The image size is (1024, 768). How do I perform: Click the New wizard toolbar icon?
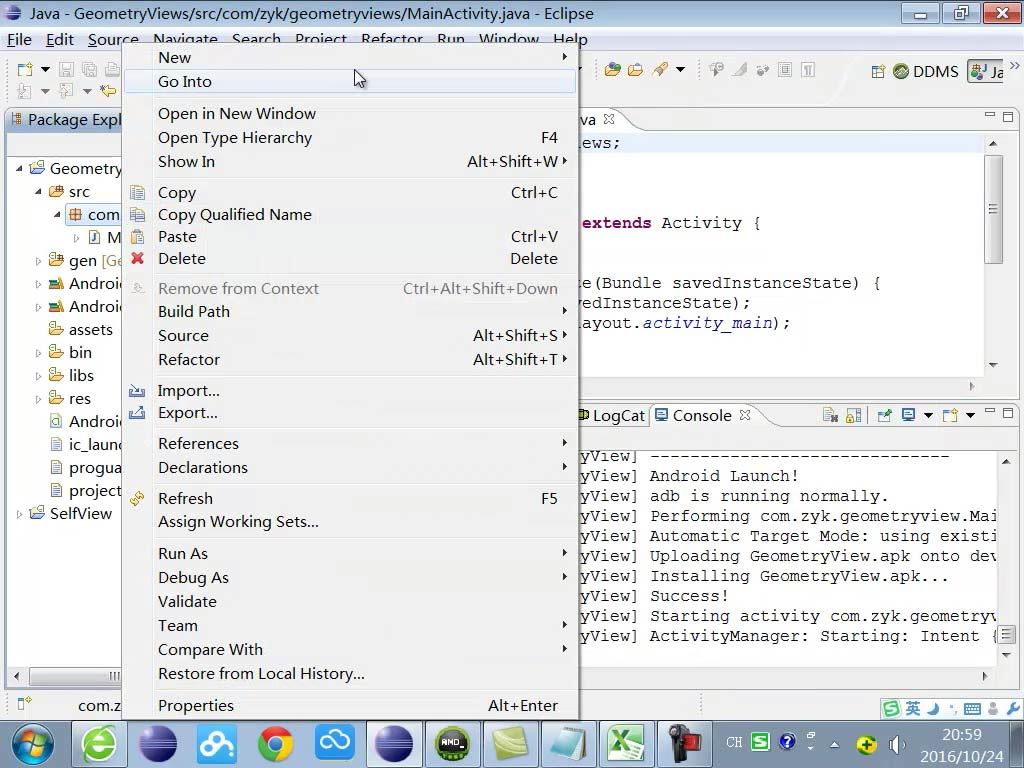(x=23, y=69)
